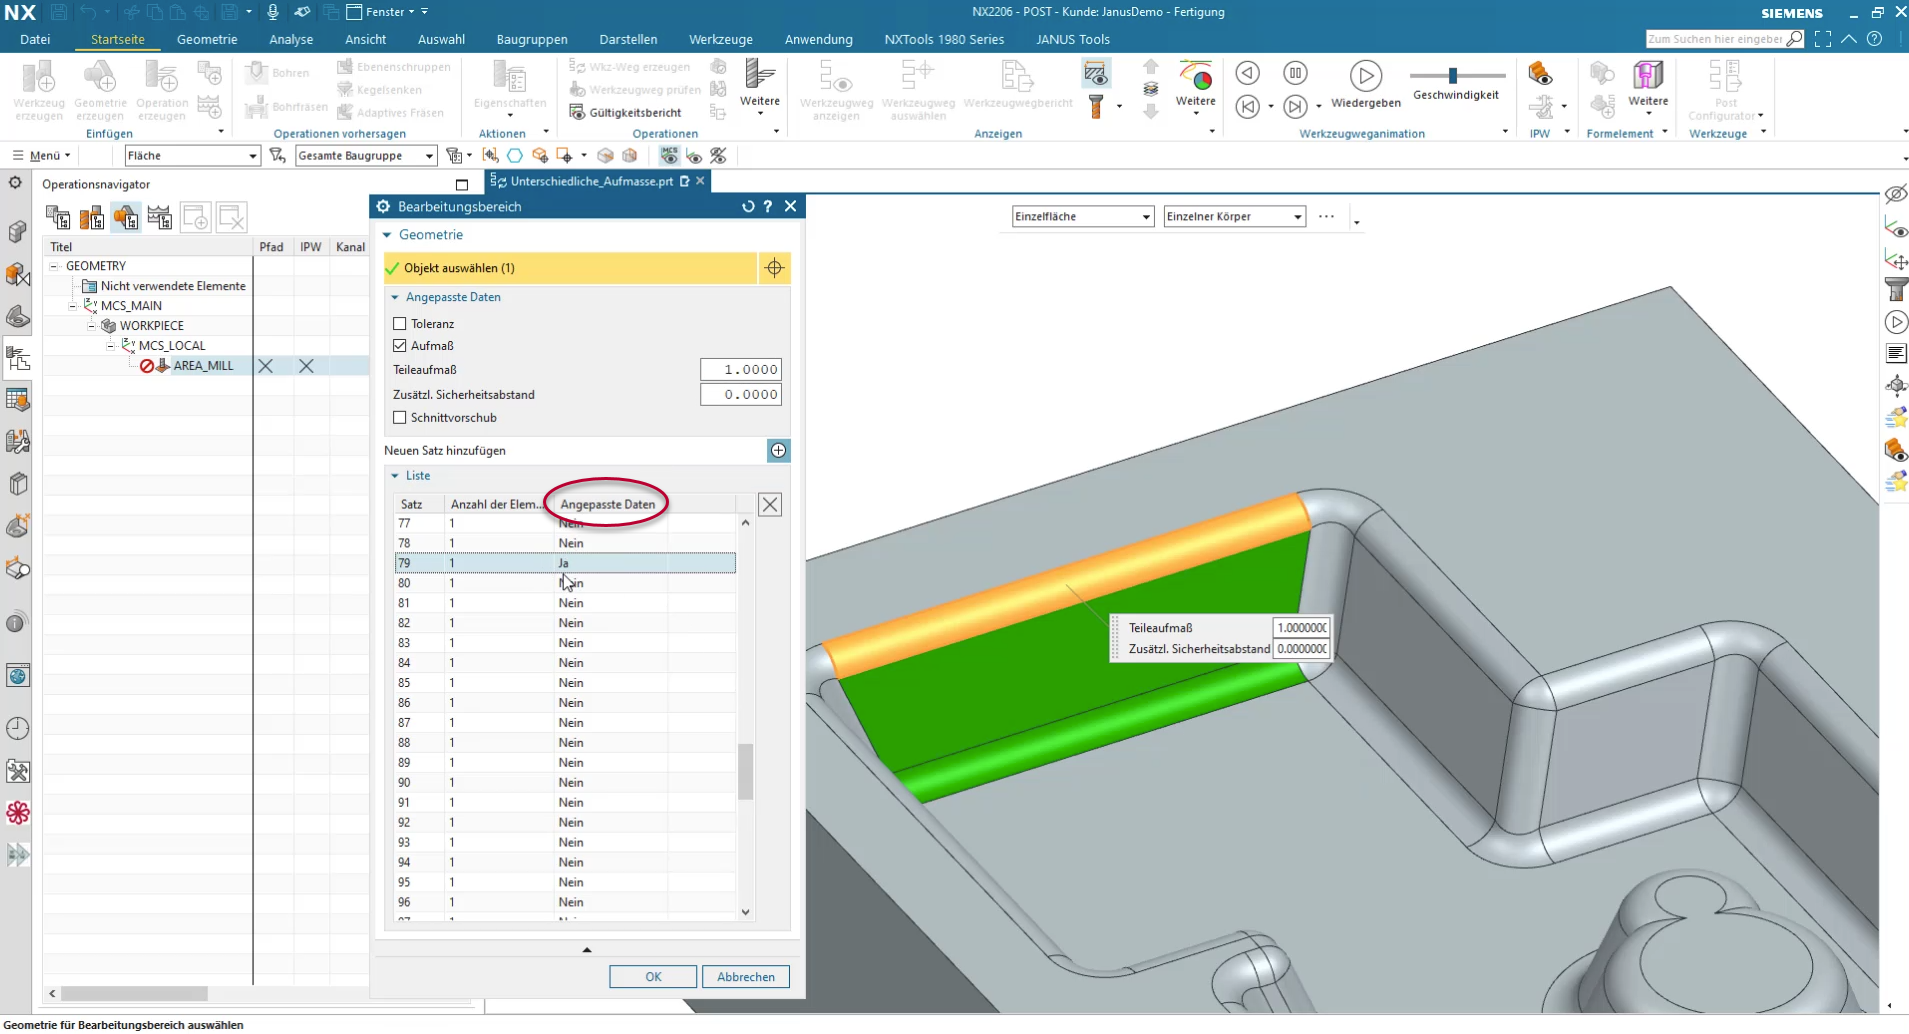Open the Operationsnavigator sidebar tab
Screen dimensions: 1909x1034
click(x=18, y=358)
